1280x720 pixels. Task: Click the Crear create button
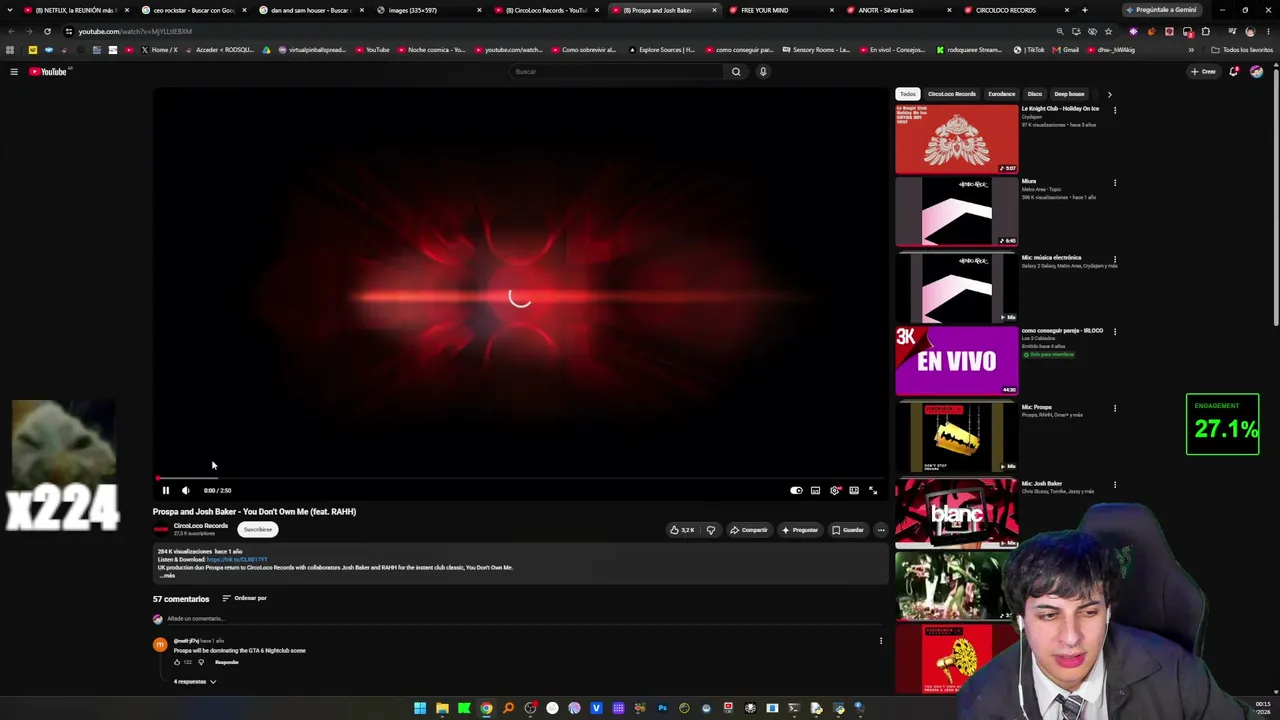[x=1203, y=72]
